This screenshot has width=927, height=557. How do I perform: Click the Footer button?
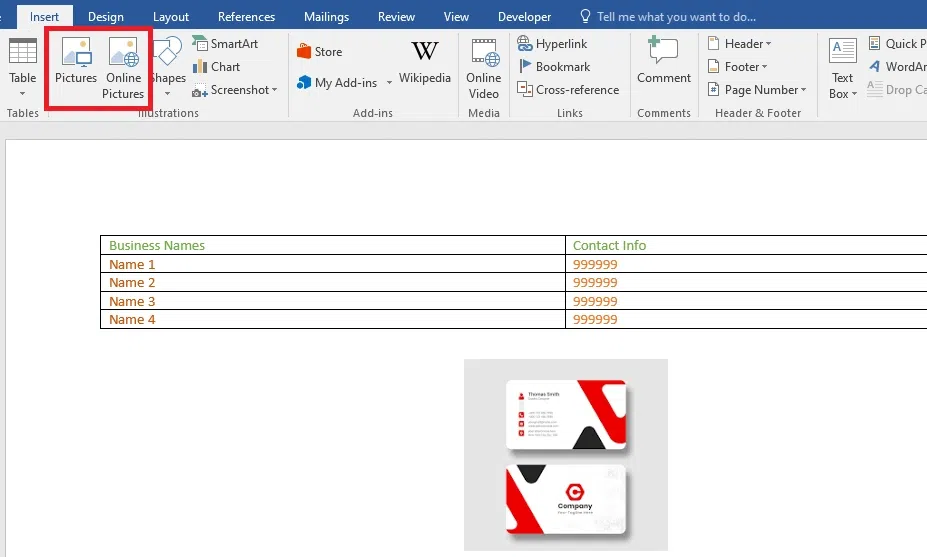[737, 67]
